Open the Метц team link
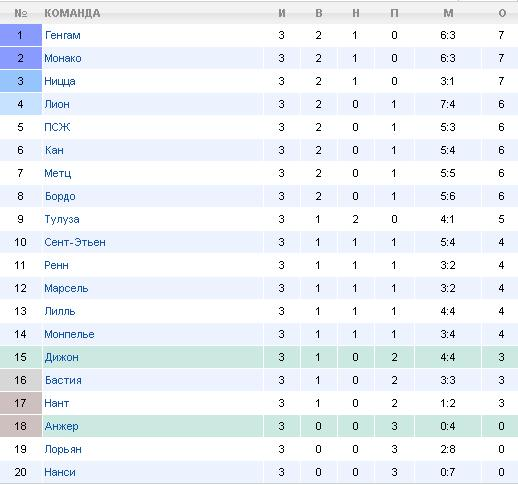518x485 pixels. (58, 173)
